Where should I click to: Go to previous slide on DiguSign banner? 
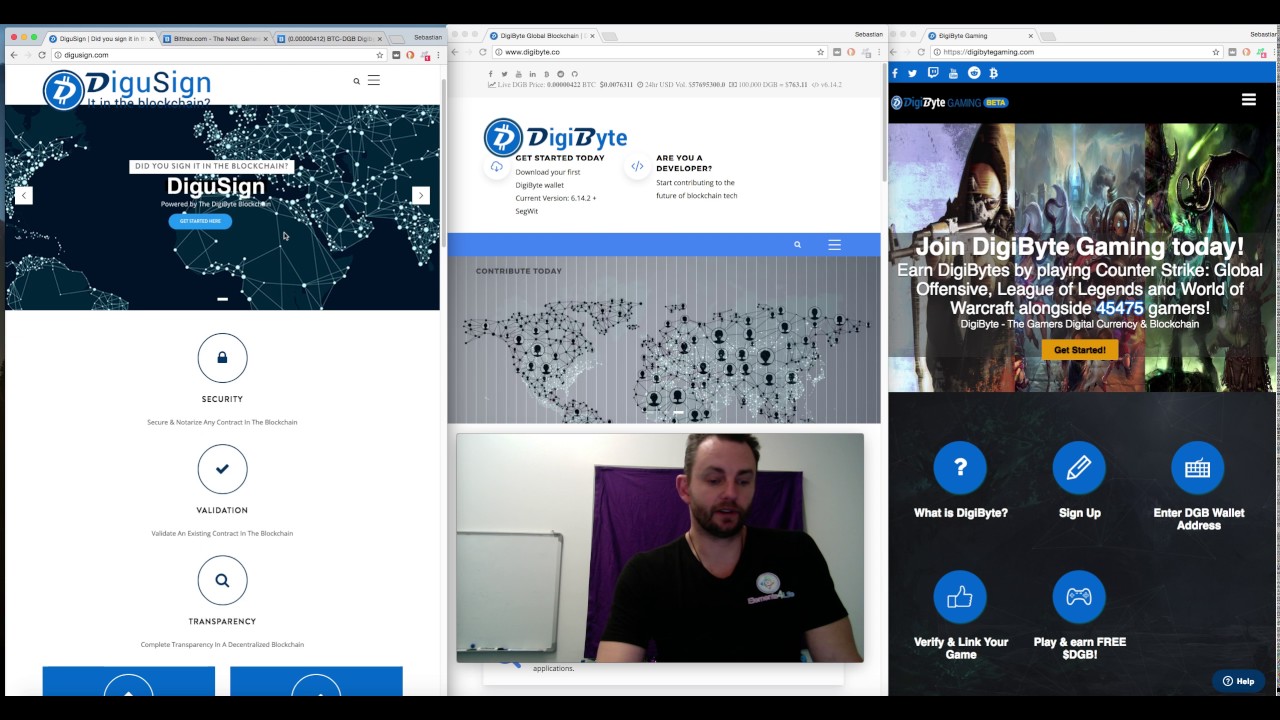pos(24,196)
